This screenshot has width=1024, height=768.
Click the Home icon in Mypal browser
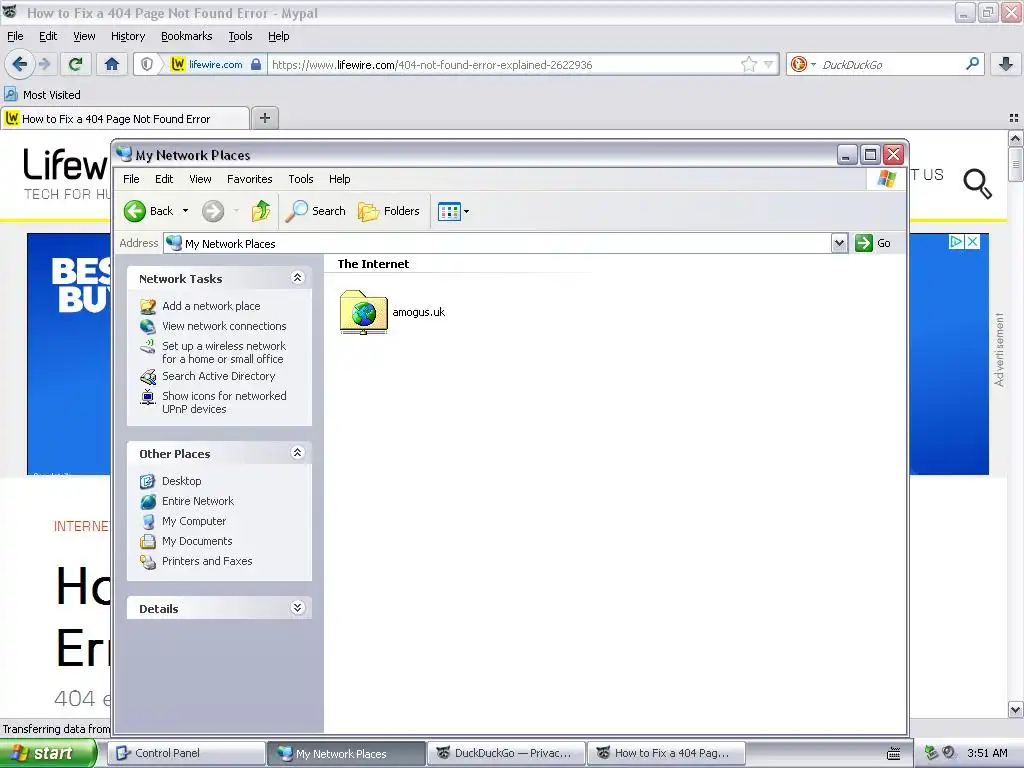point(112,64)
